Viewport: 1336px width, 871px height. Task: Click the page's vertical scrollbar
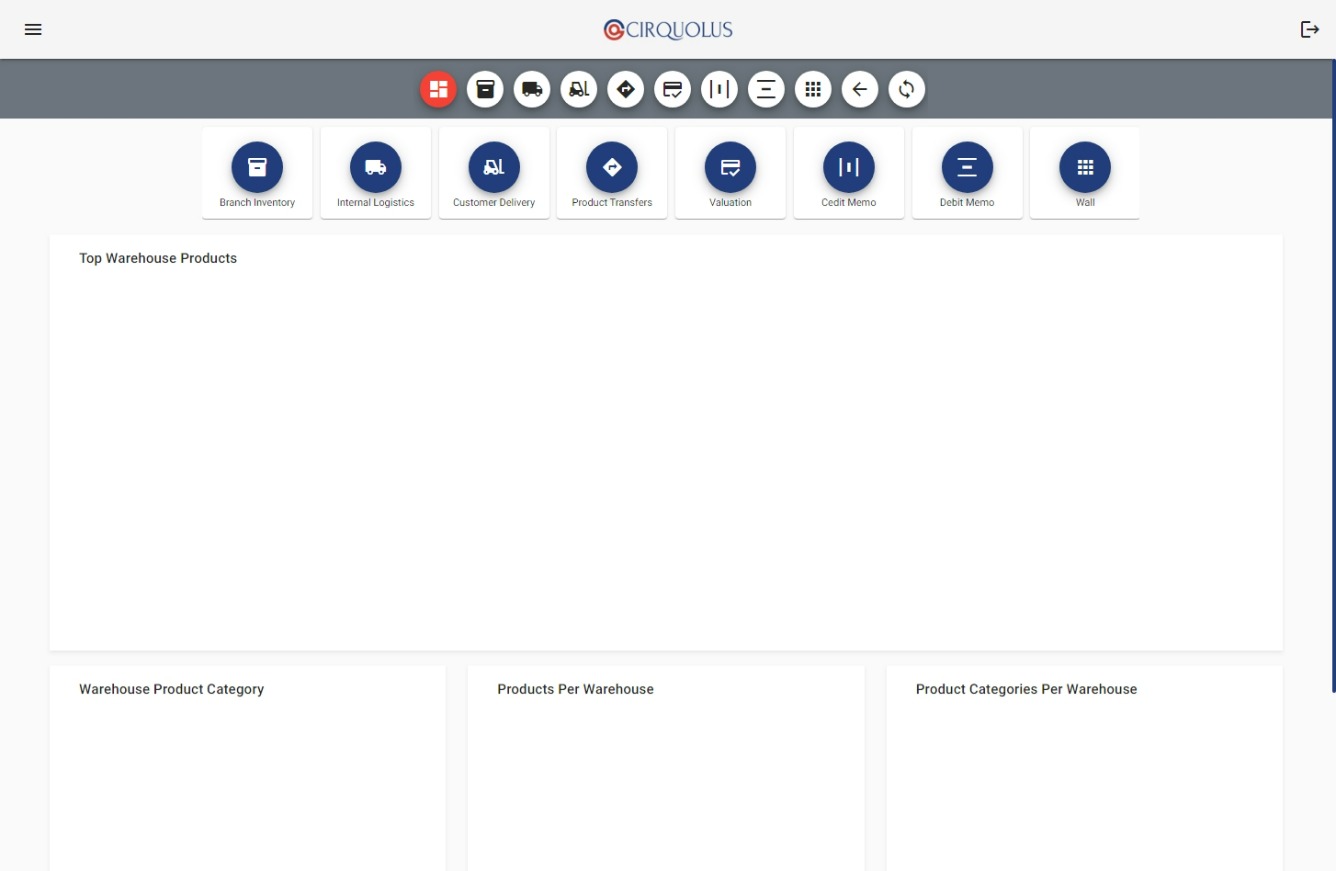click(x=1333, y=376)
